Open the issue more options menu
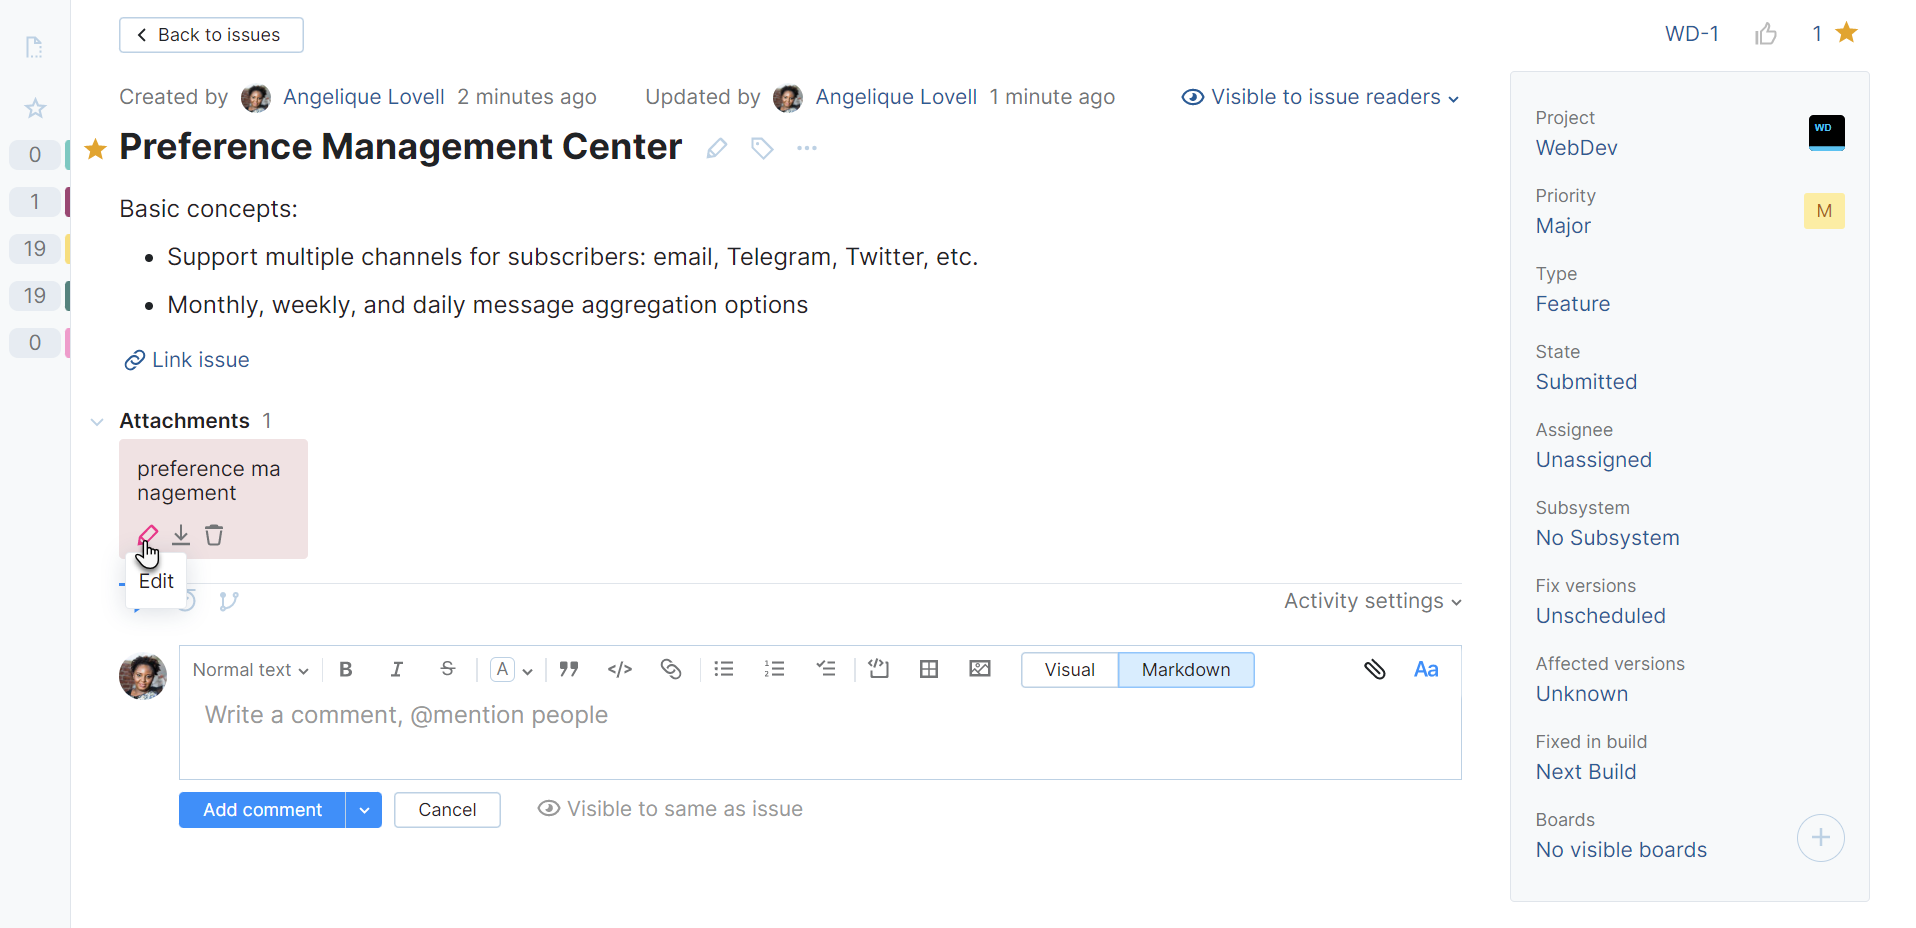This screenshot has width=1916, height=928. pyautogui.click(x=807, y=149)
